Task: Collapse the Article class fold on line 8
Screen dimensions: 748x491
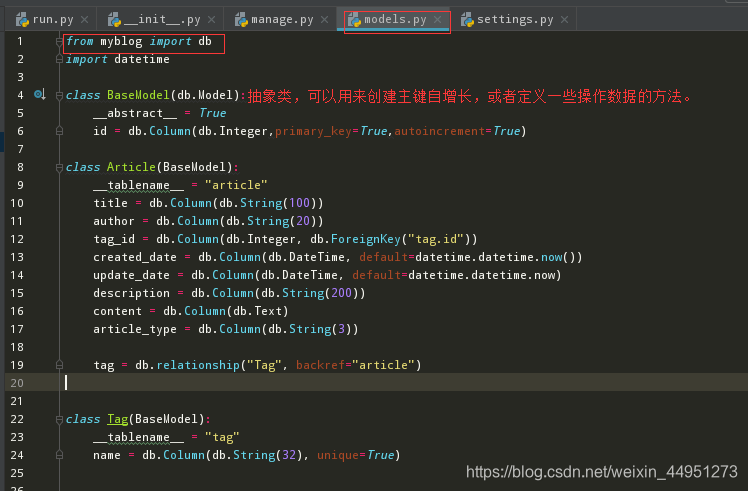Action: point(59,167)
